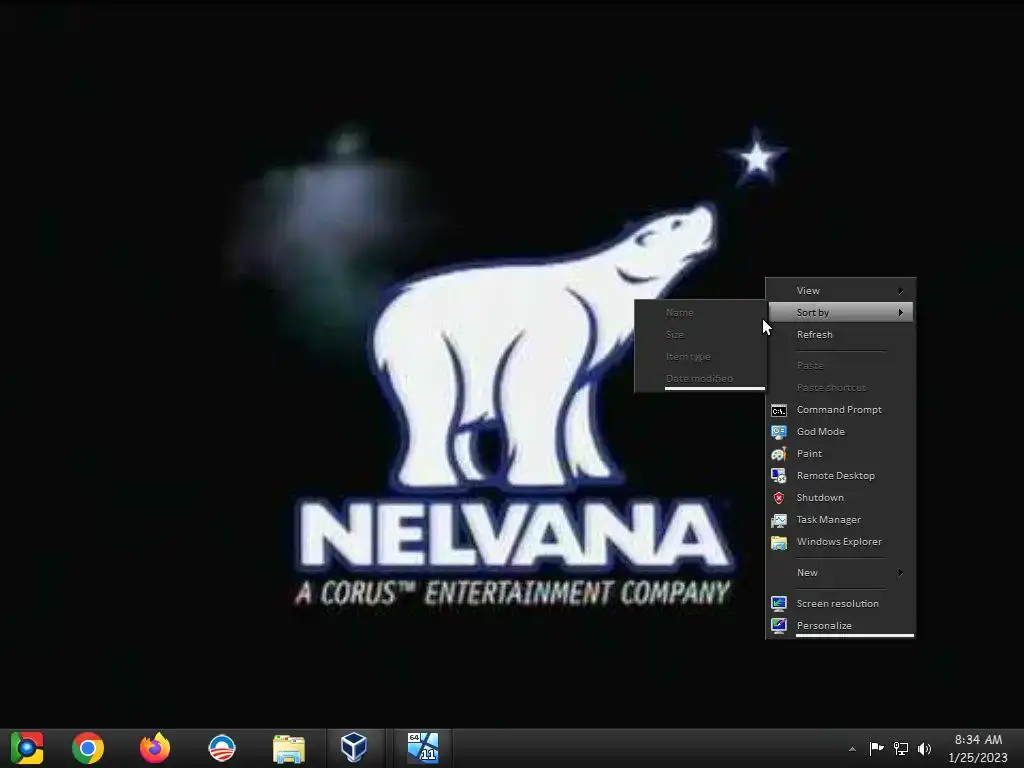Screen dimensions: 1024x768
Task: Open the blue-red circle app on taskbar
Action: [x=221, y=748]
